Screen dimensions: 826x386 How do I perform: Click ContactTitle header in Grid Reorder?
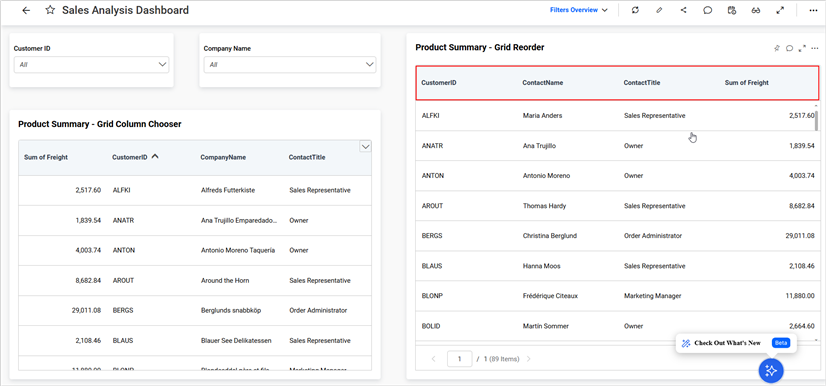click(642, 83)
